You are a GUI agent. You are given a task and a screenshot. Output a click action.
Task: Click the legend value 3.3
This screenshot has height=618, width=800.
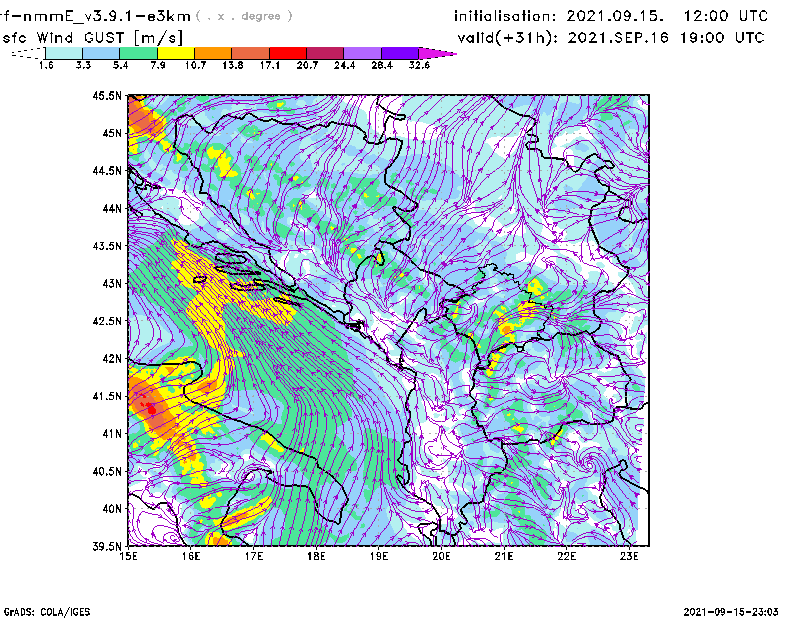83,65
